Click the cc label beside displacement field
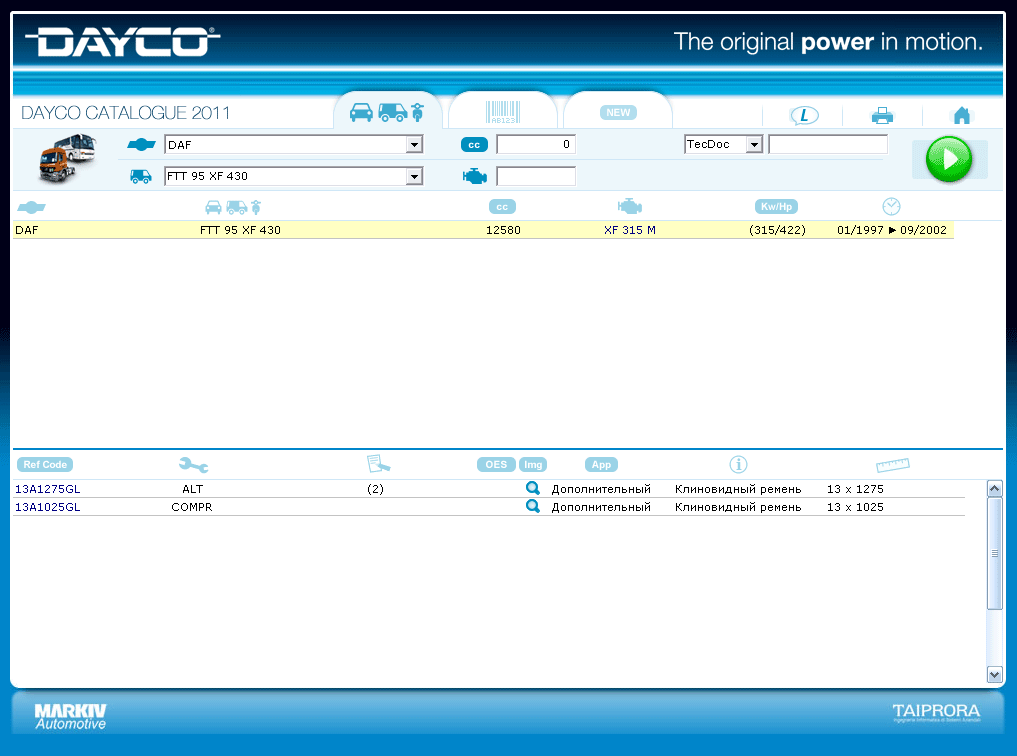The height and width of the screenshot is (756, 1017). [474, 145]
